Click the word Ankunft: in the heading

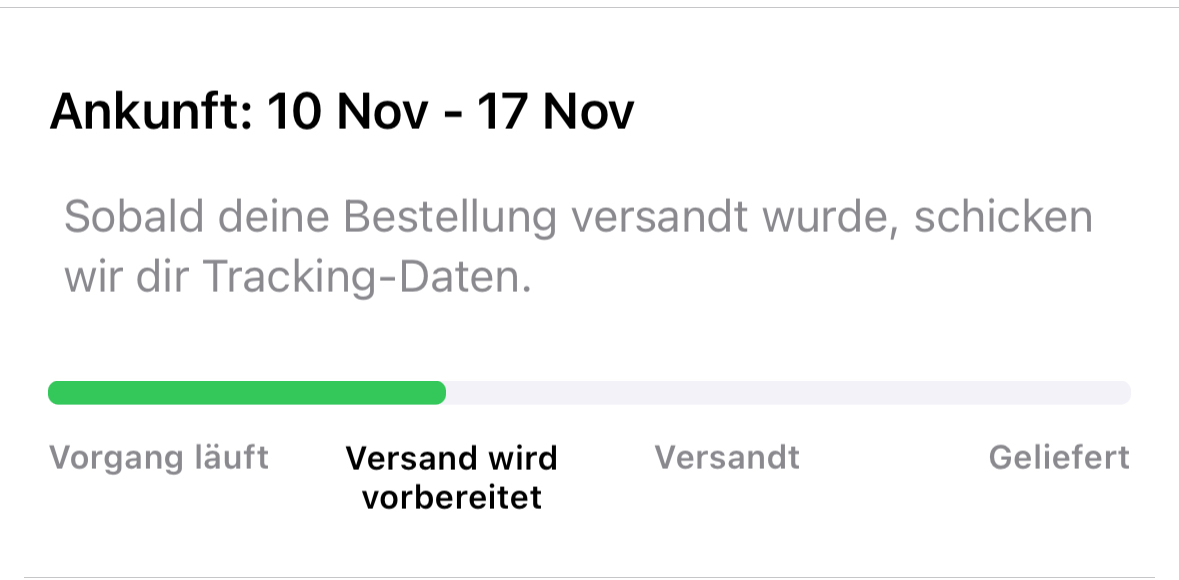pos(150,112)
